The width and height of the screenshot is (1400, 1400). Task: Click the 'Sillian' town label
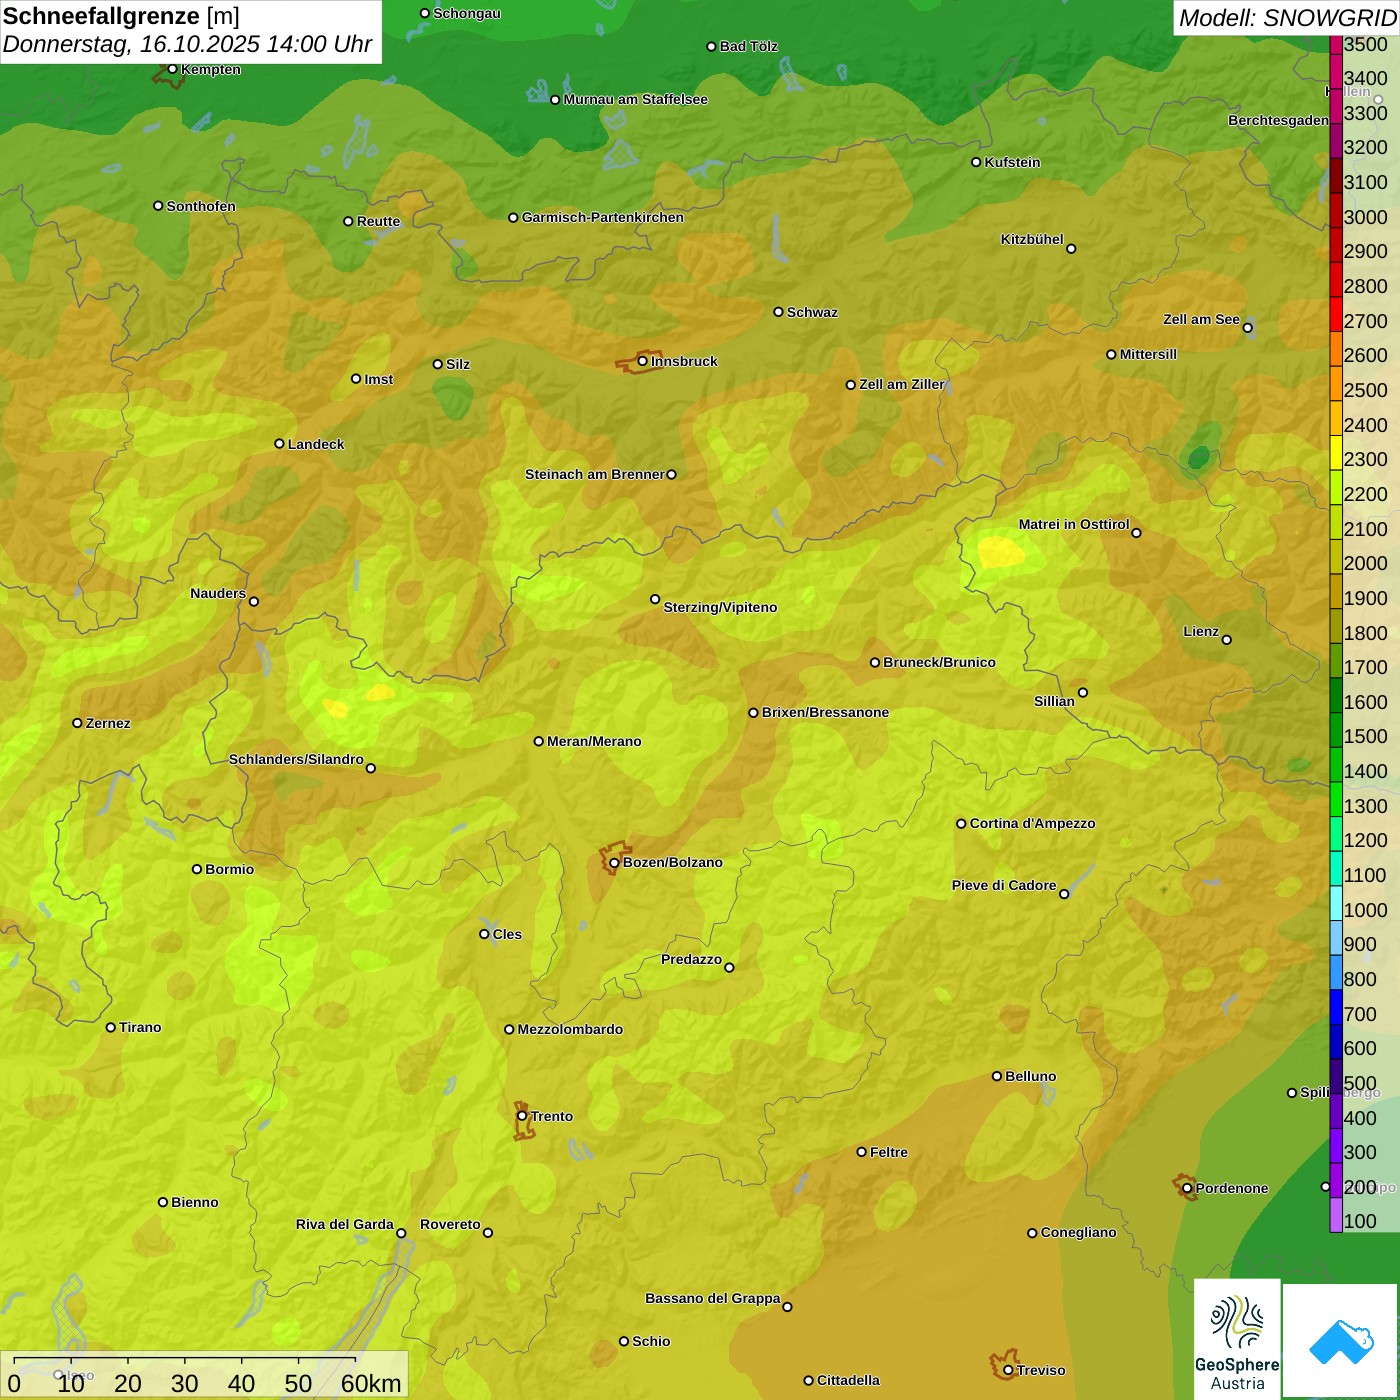click(x=1054, y=701)
